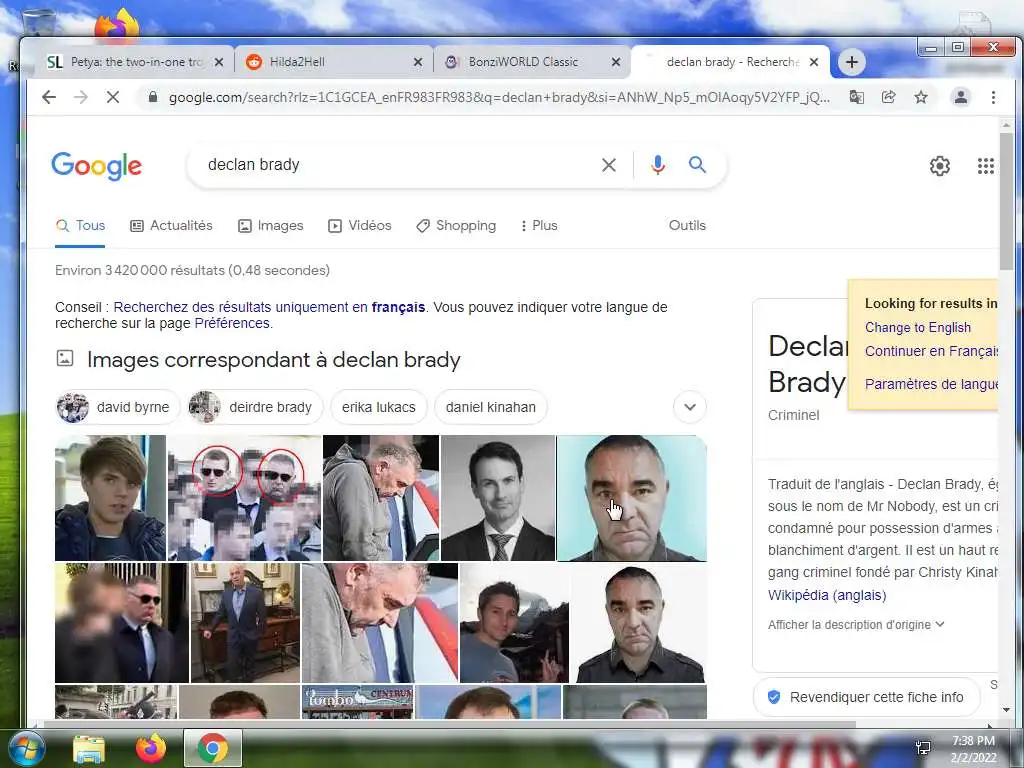The height and width of the screenshot is (768, 1024).
Task: Open the translate page icon in address bar
Action: (856, 97)
